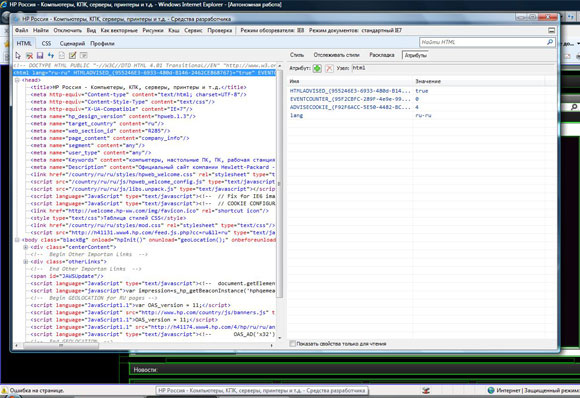Viewport: 580px width, 398px height.
Task: Save the HTML with the floppy disk icon
Action: pyautogui.click(x=40, y=55)
